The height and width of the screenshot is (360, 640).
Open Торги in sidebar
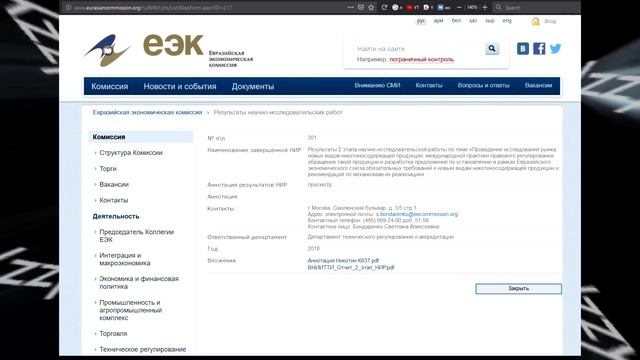pyautogui.click(x=108, y=169)
